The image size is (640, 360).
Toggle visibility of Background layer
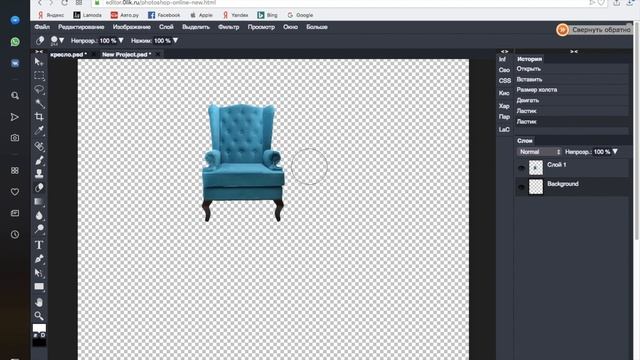point(521,187)
